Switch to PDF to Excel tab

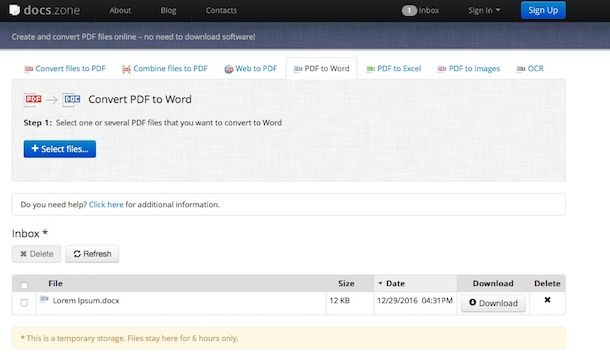(394, 69)
